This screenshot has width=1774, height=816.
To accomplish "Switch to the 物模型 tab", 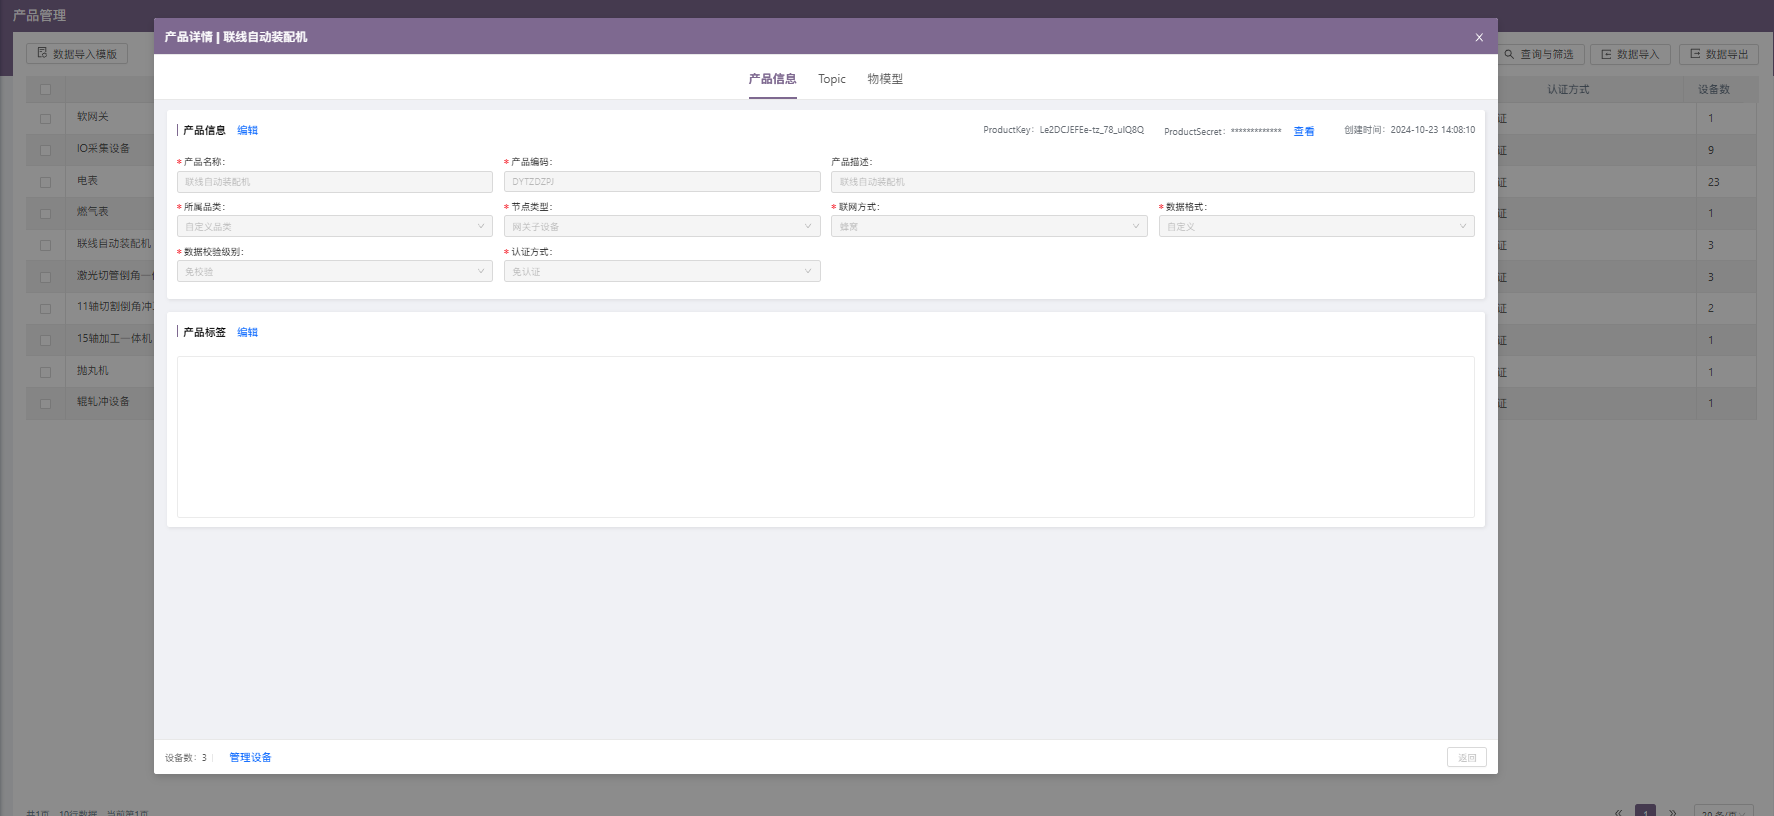I will [x=885, y=79].
